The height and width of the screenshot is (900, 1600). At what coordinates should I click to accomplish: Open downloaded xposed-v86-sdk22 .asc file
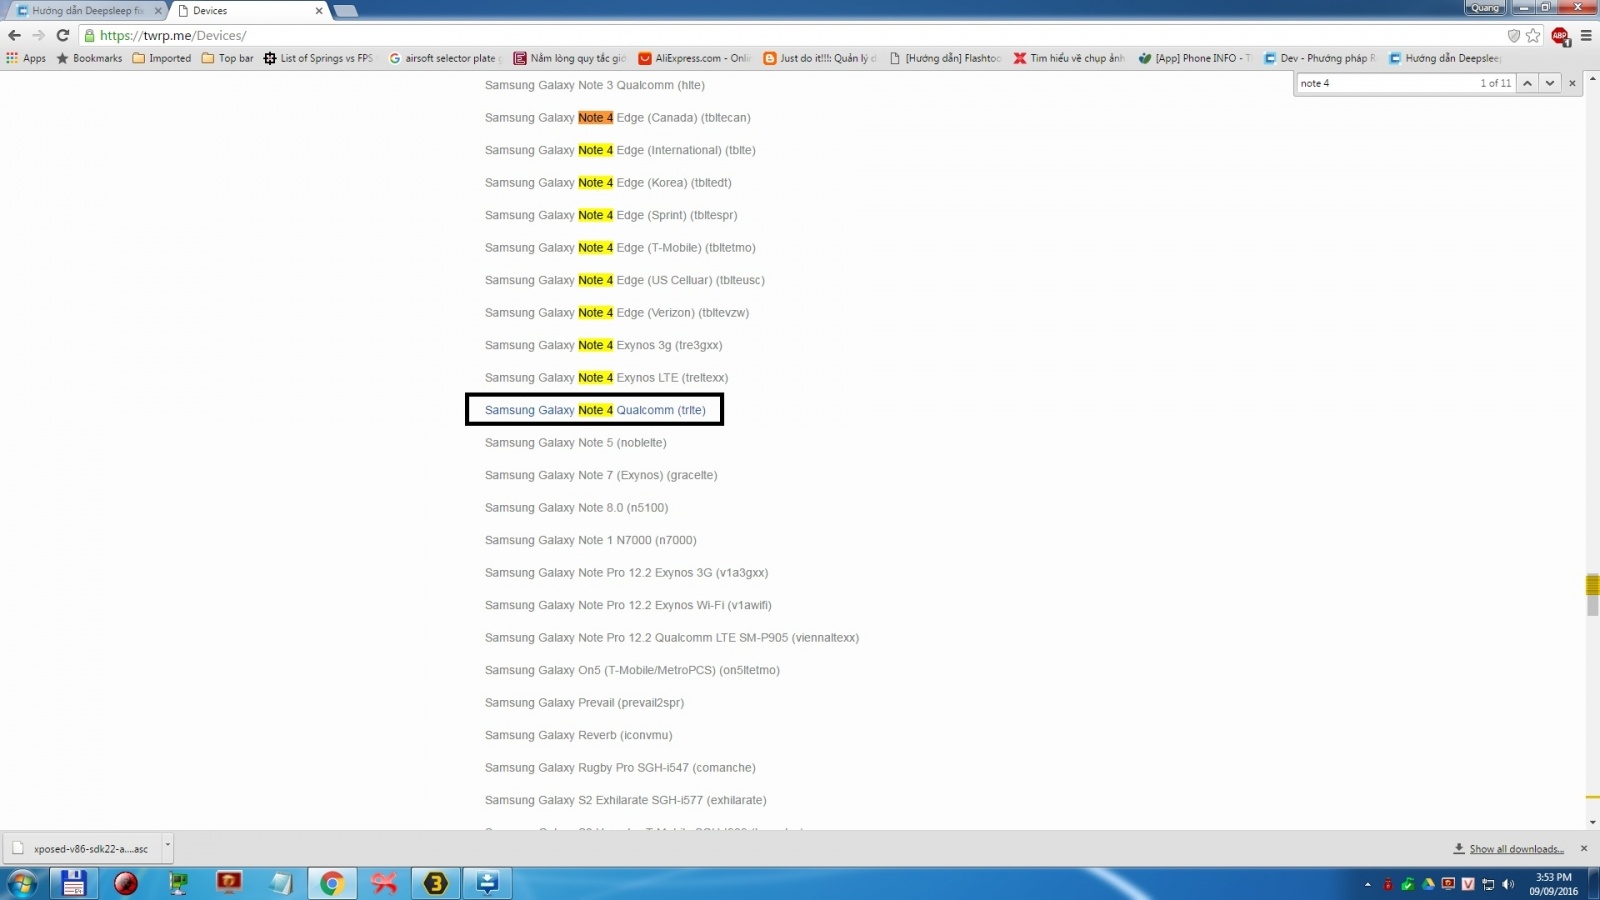pyautogui.click(x=80, y=848)
